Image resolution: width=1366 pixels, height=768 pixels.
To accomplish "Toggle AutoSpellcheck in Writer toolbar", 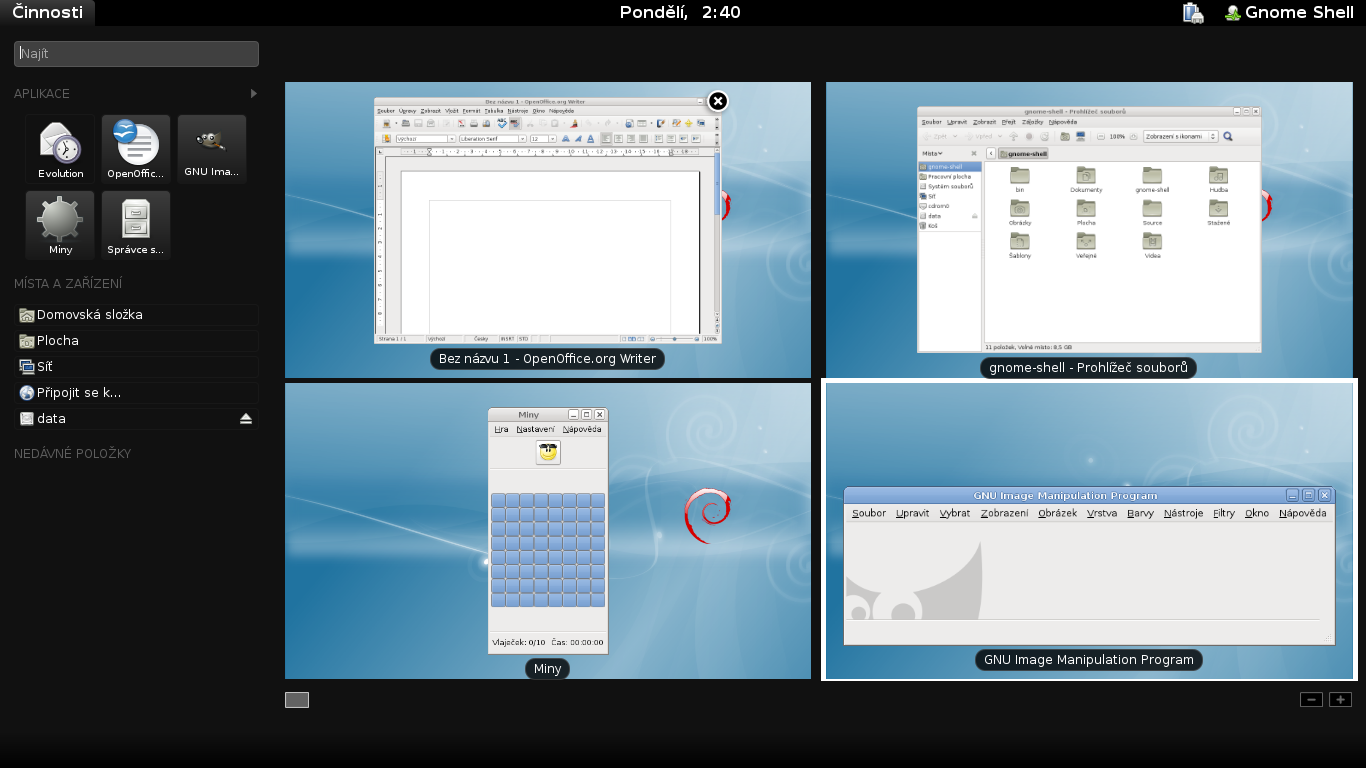I will point(515,123).
